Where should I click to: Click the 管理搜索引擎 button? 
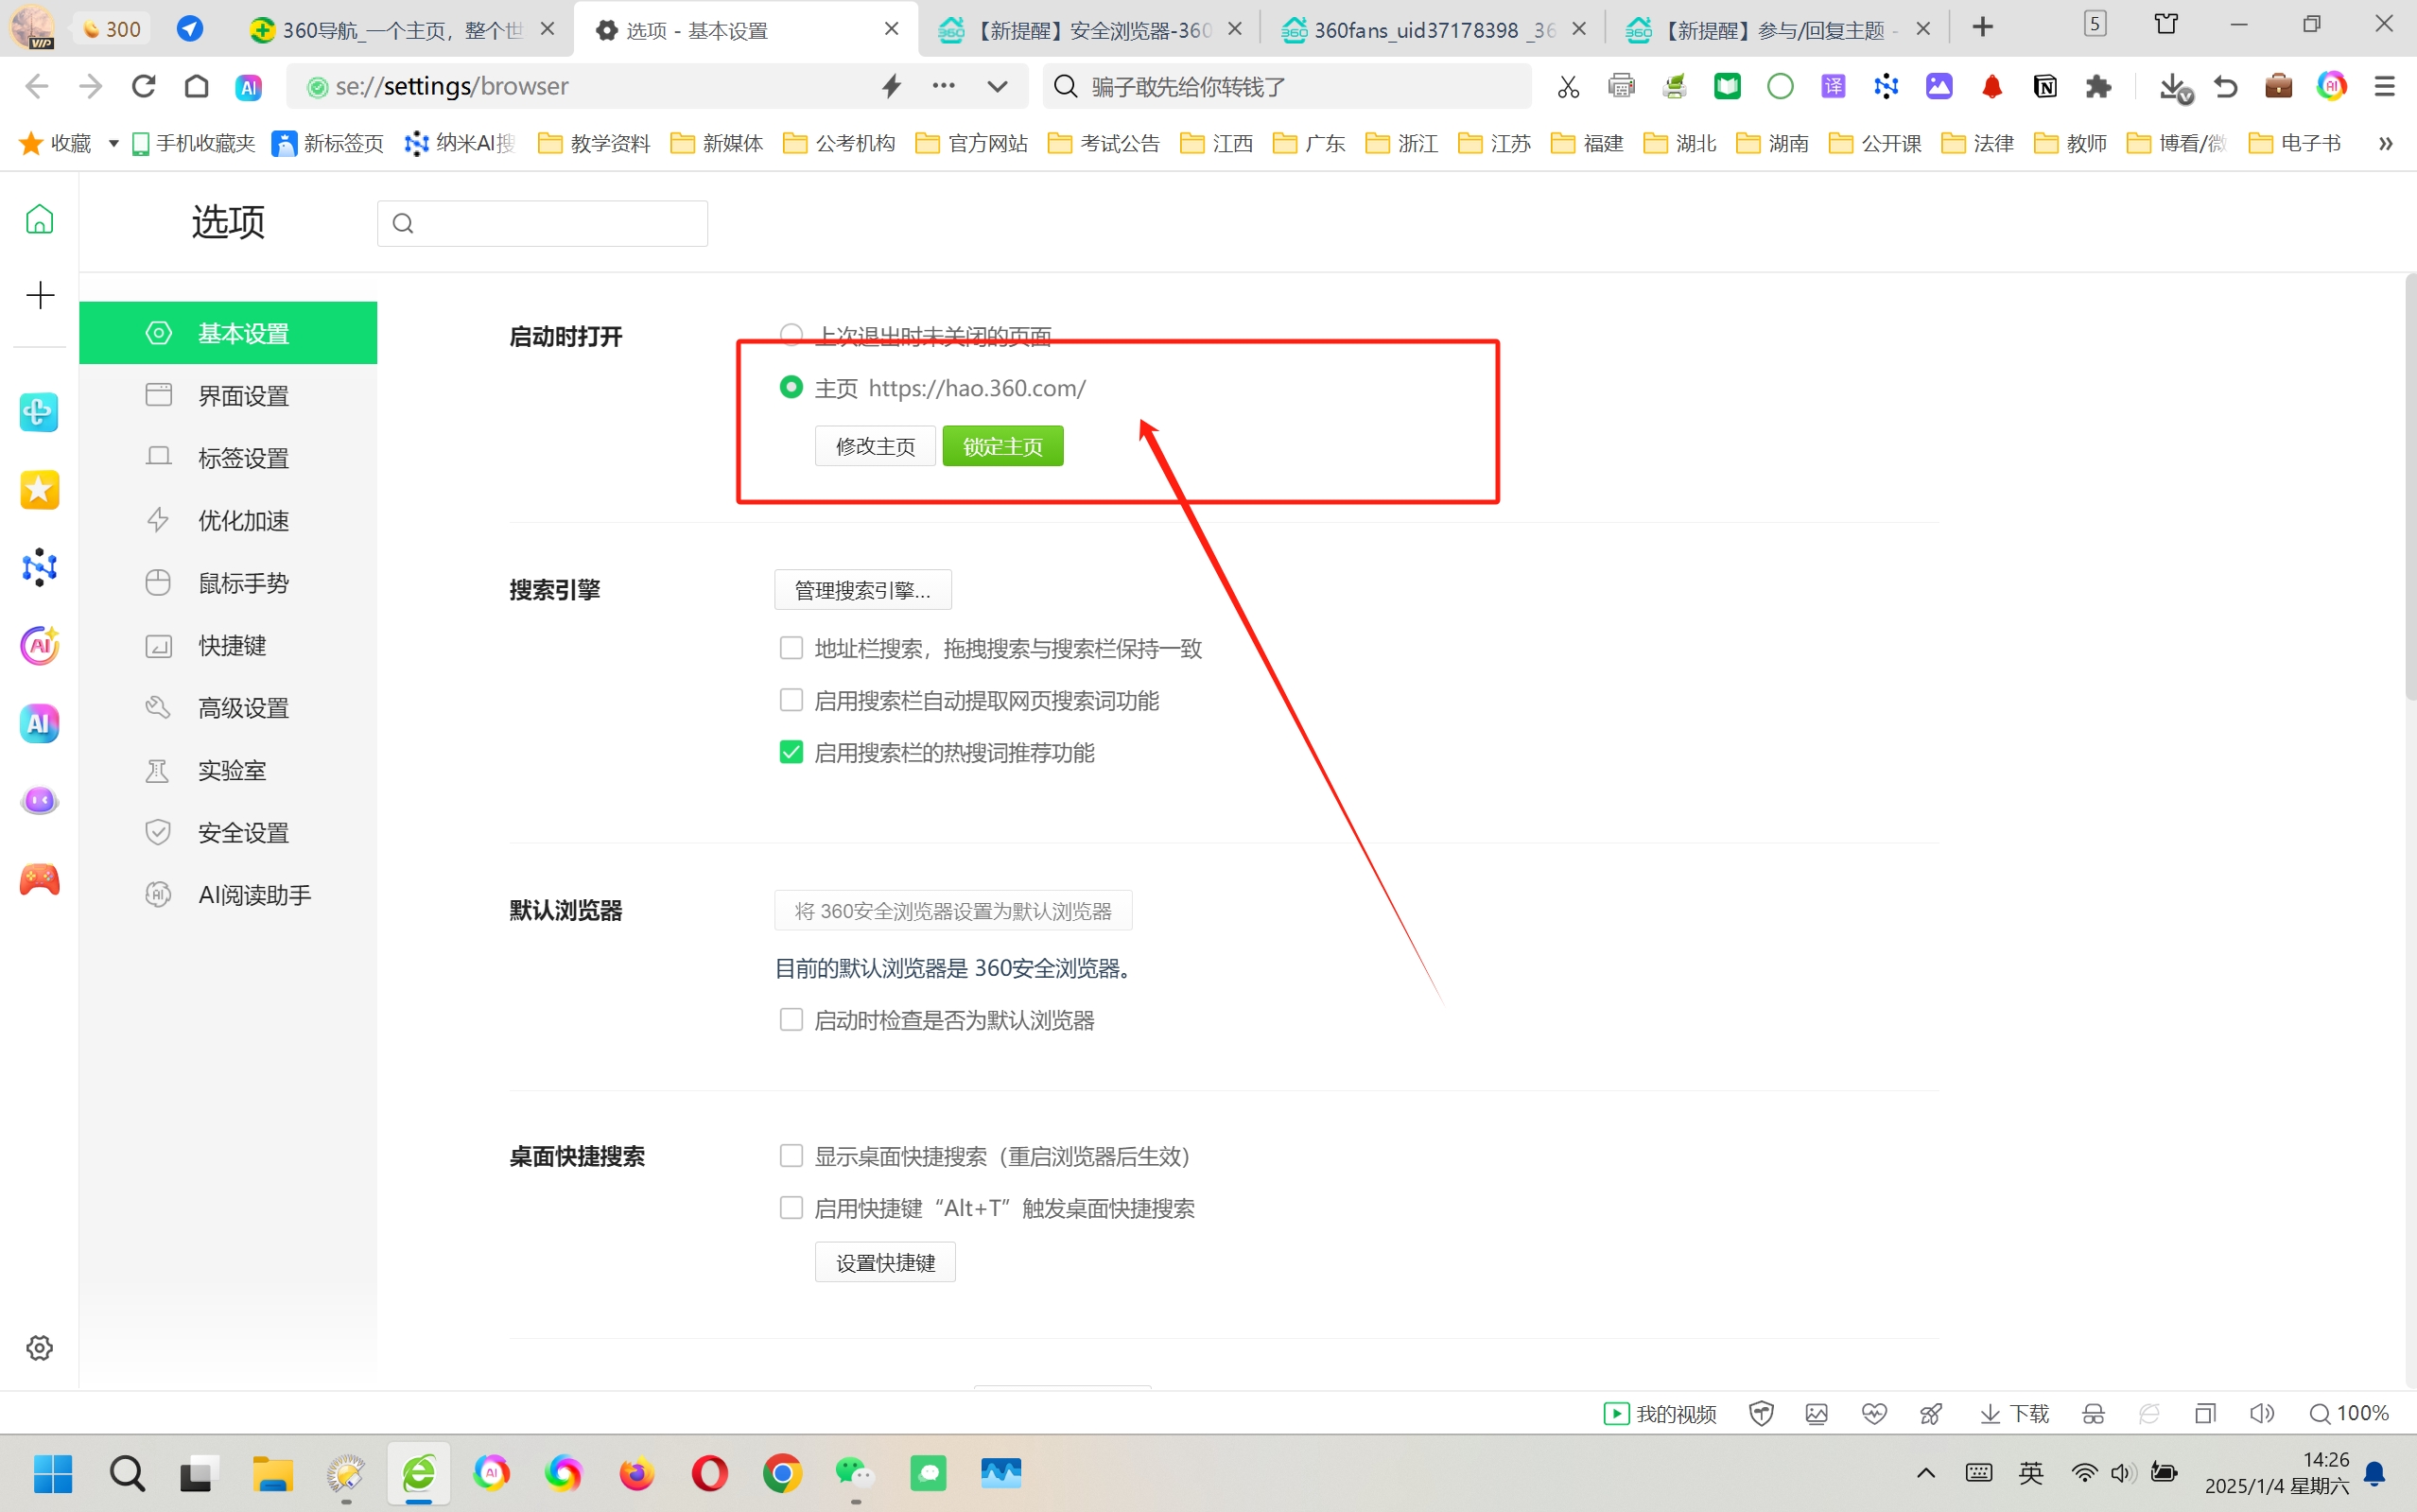coord(863,590)
